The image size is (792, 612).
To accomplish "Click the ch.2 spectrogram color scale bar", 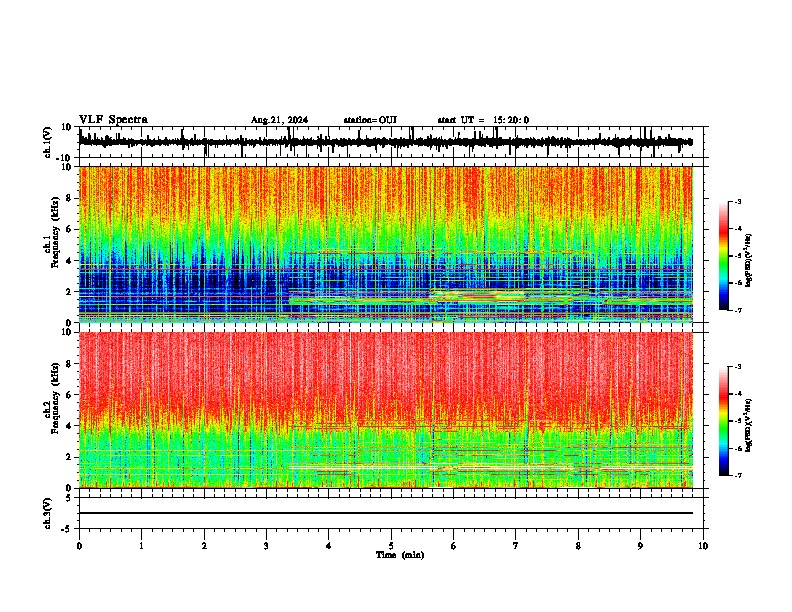I will 724,421.
